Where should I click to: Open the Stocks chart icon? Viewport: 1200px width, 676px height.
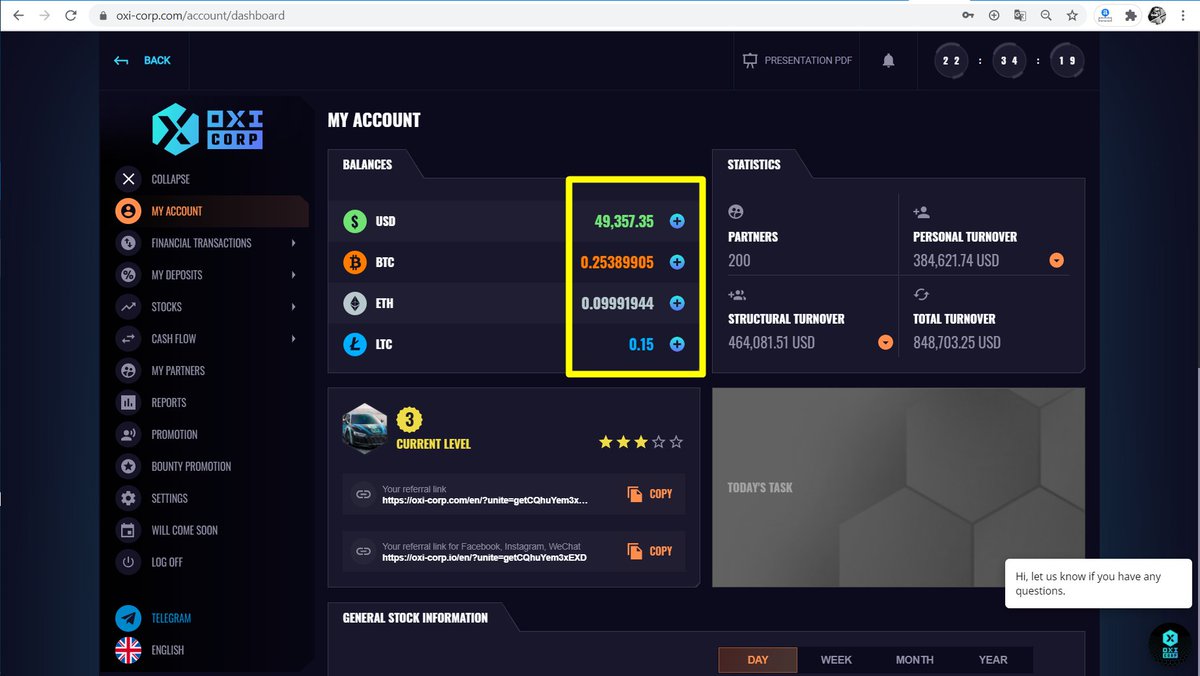point(128,307)
